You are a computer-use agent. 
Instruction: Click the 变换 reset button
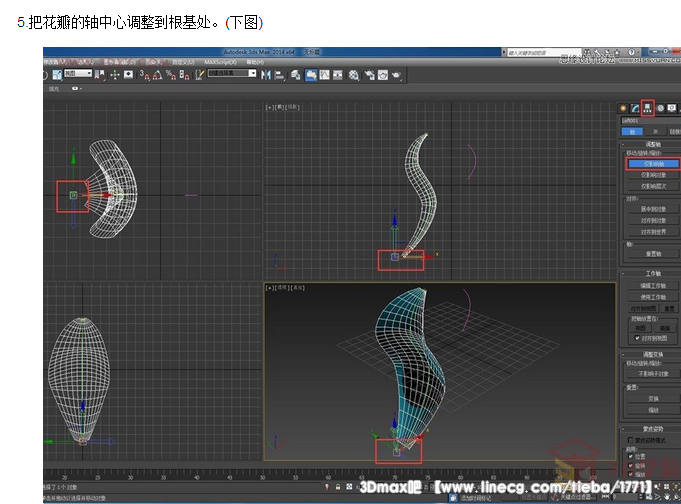tap(654, 398)
